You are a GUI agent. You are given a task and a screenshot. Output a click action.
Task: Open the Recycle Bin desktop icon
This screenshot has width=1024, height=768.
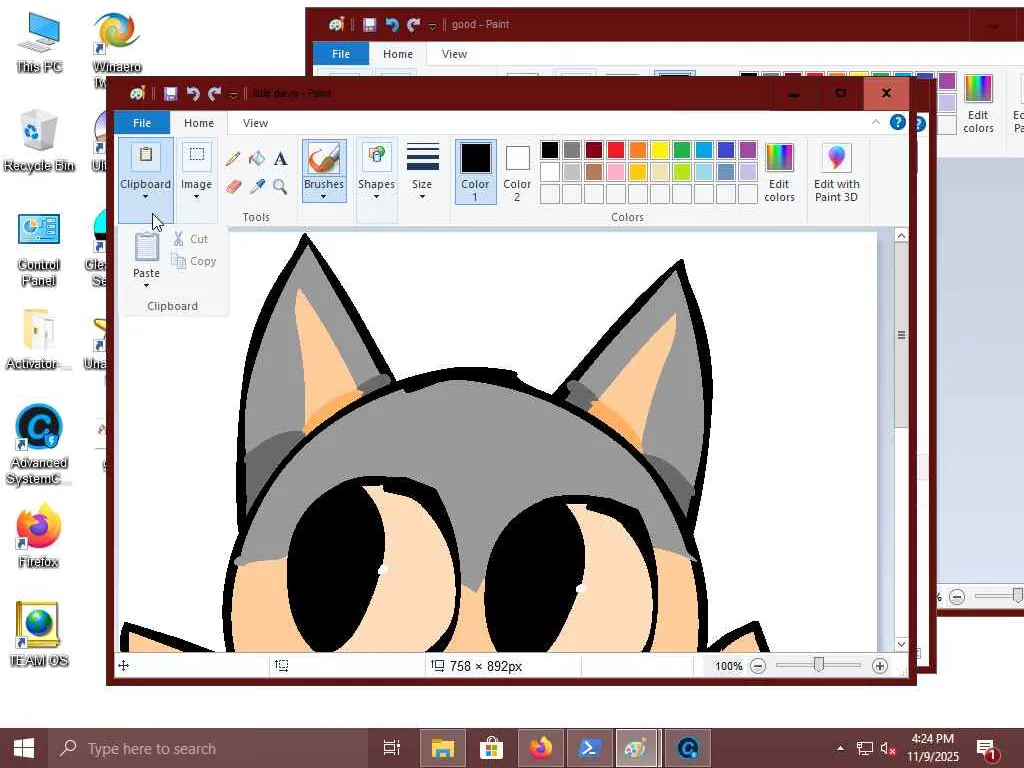39,140
